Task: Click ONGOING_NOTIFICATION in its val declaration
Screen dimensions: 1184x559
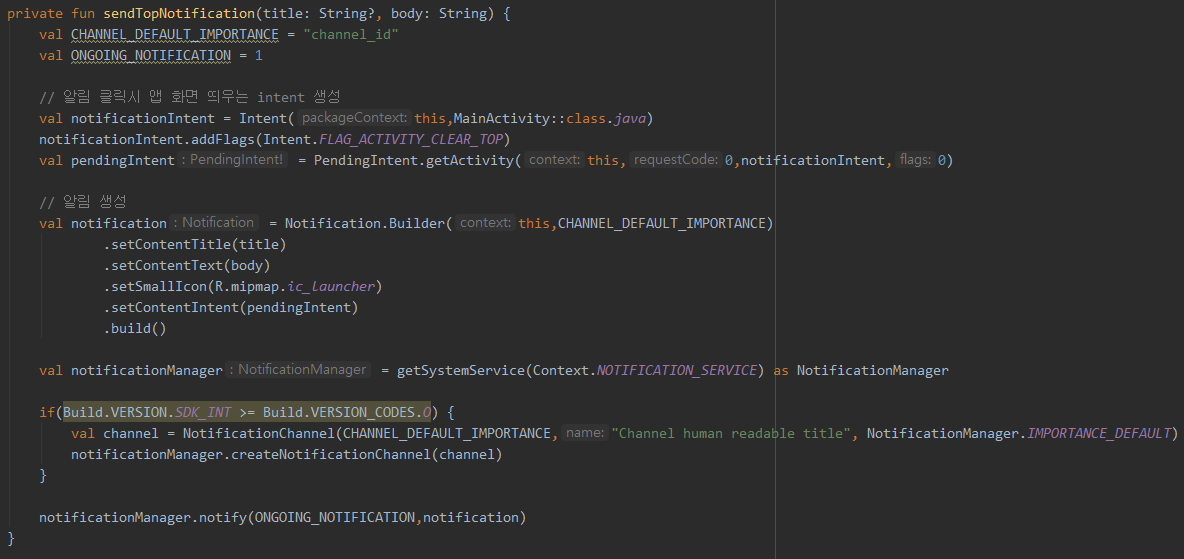Action: [x=151, y=55]
